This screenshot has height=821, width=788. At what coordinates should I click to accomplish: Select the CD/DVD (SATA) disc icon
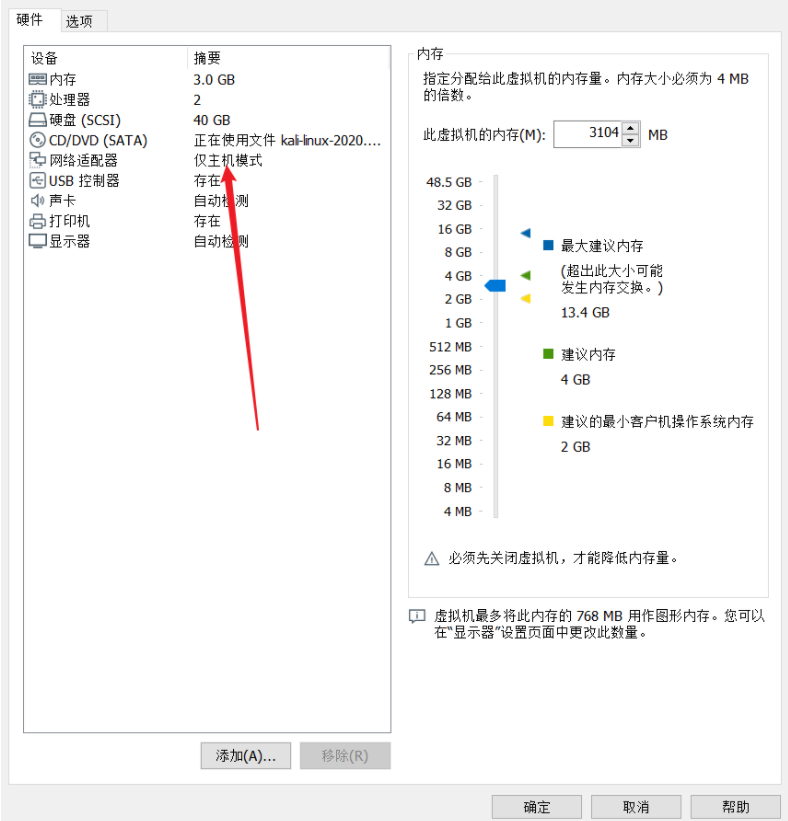click(x=37, y=140)
